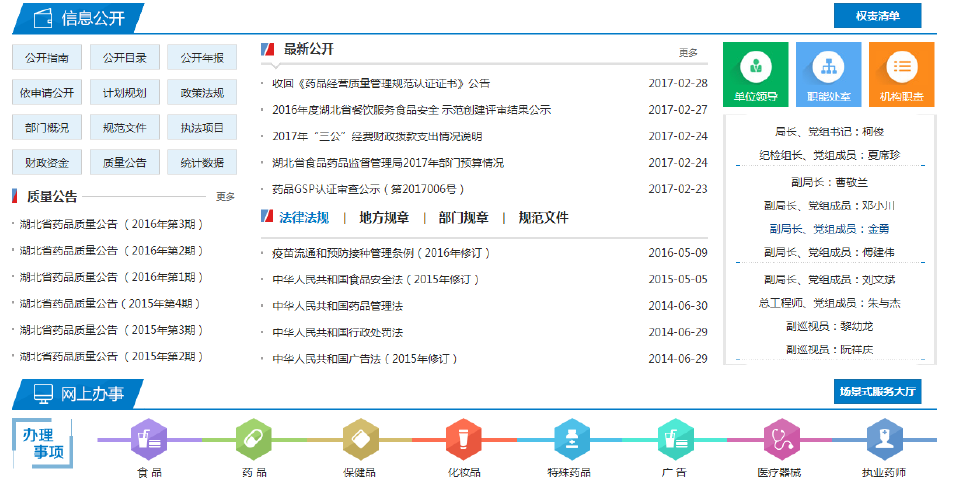Viewport: 959px width, 493px height.
Task: Open the 特殊药品 service icon
Action: (x=569, y=439)
